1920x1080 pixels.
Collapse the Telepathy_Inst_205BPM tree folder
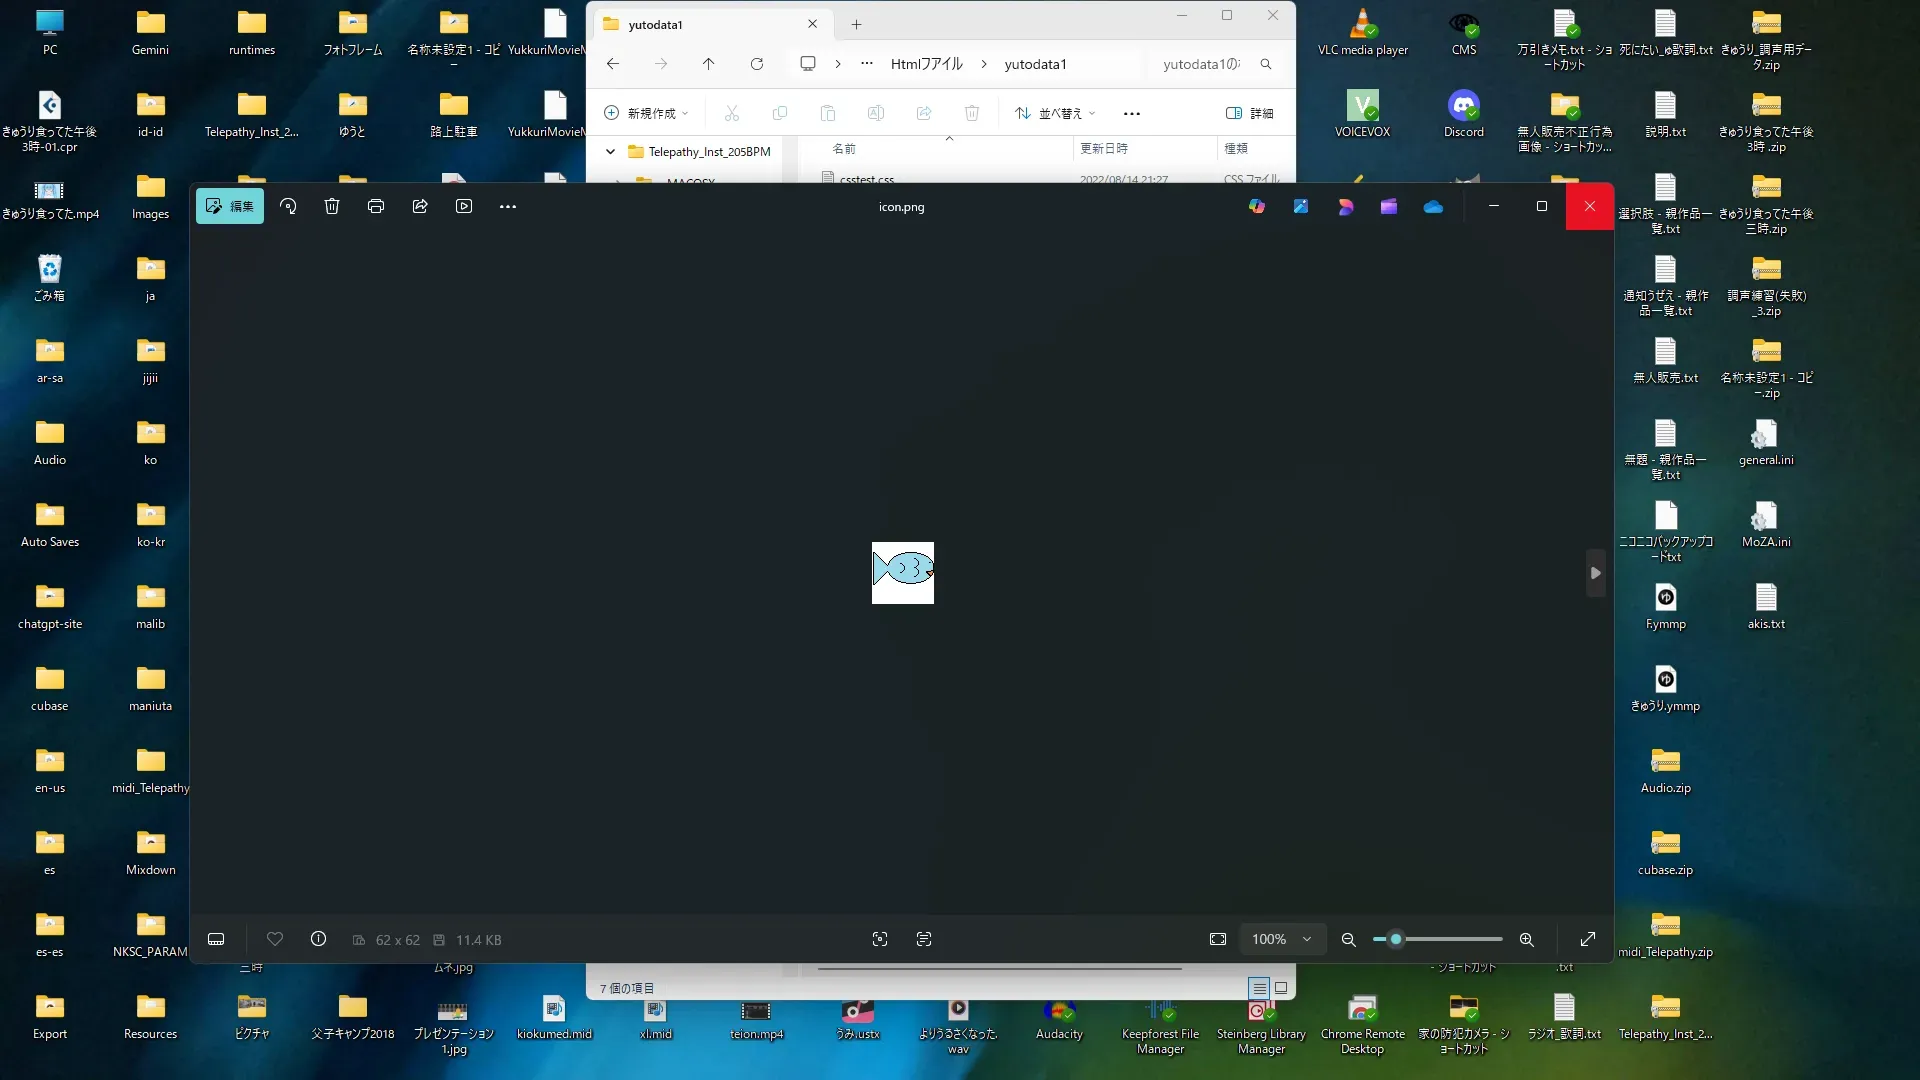pos(610,152)
